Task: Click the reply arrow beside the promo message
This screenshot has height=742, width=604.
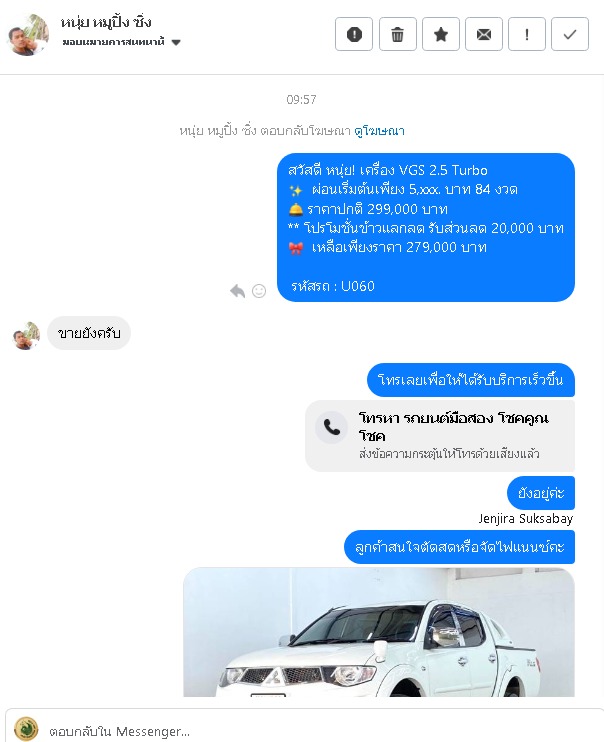Action: click(x=238, y=291)
